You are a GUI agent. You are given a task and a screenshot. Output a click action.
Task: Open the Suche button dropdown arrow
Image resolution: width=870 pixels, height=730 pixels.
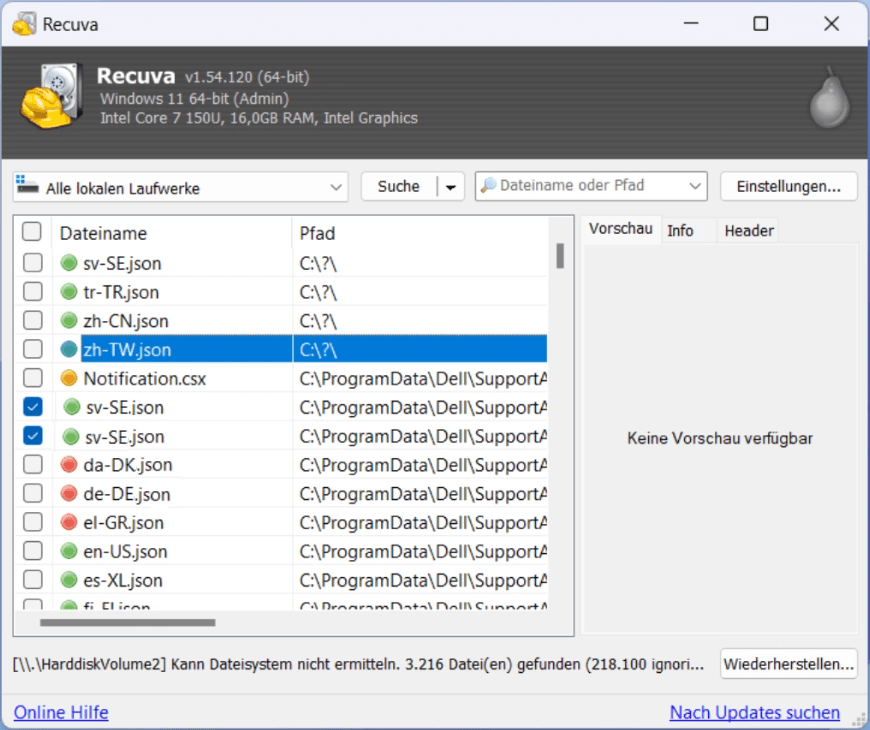click(451, 187)
